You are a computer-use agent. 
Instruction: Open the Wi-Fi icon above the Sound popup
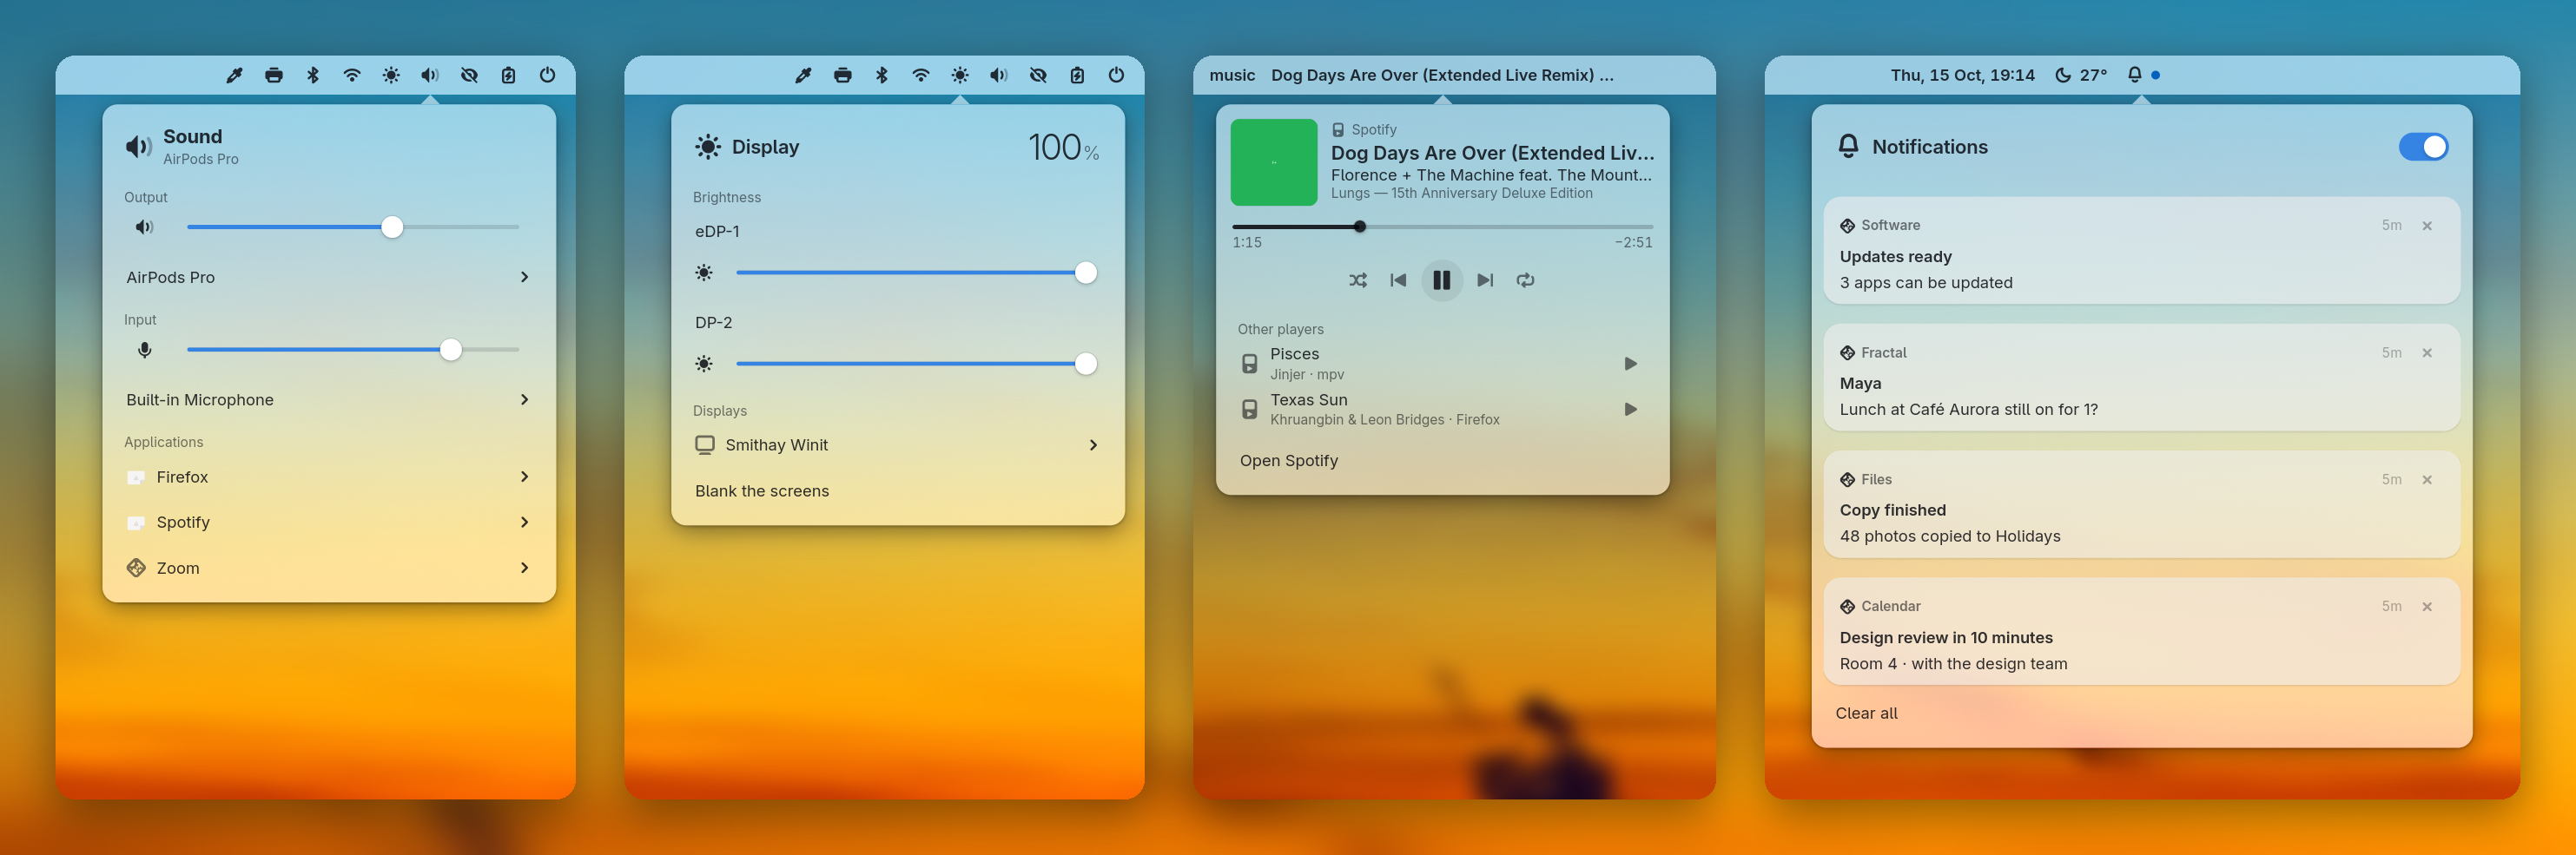click(x=352, y=75)
